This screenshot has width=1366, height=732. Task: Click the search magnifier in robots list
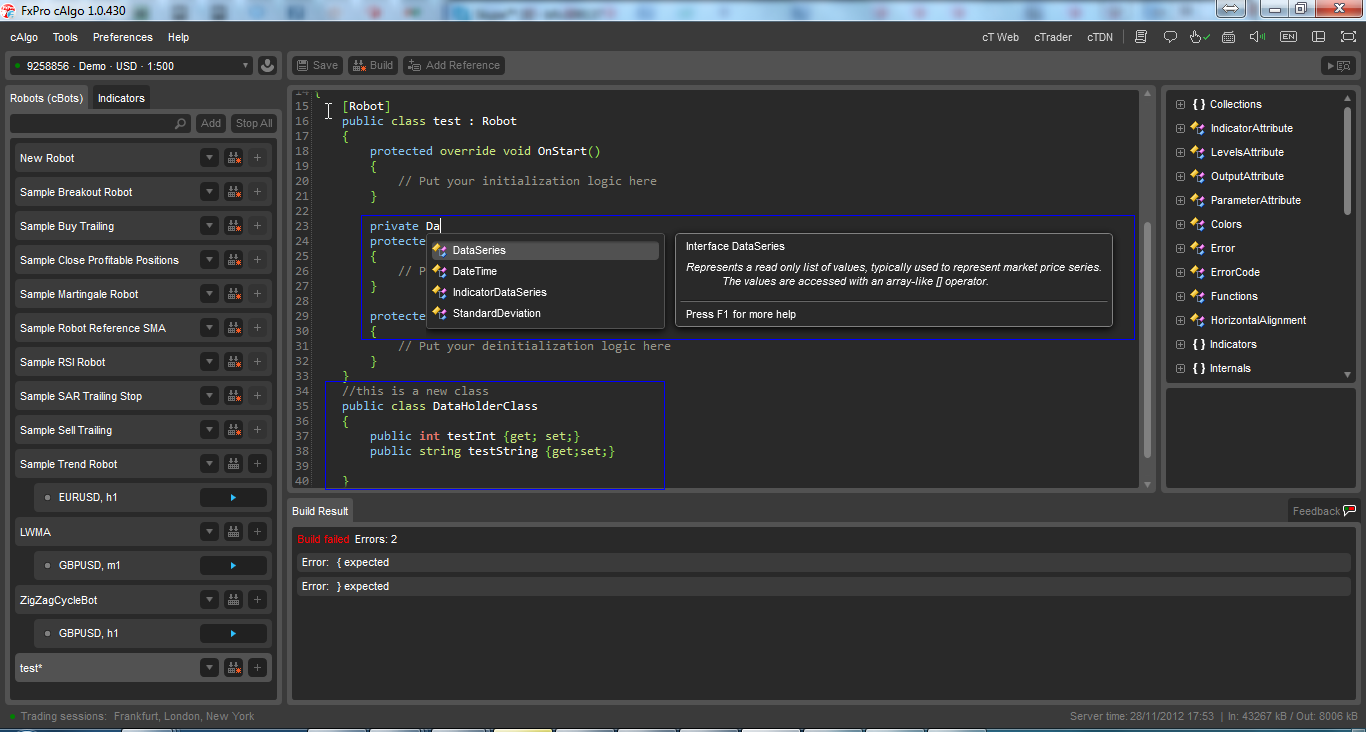(x=180, y=124)
